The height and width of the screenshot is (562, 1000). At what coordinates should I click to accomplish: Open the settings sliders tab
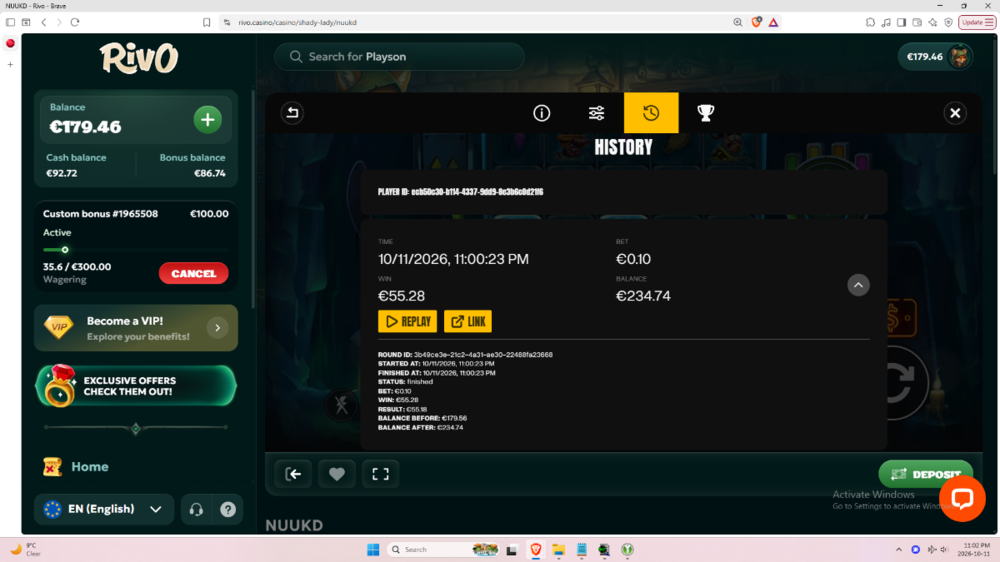point(596,113)
